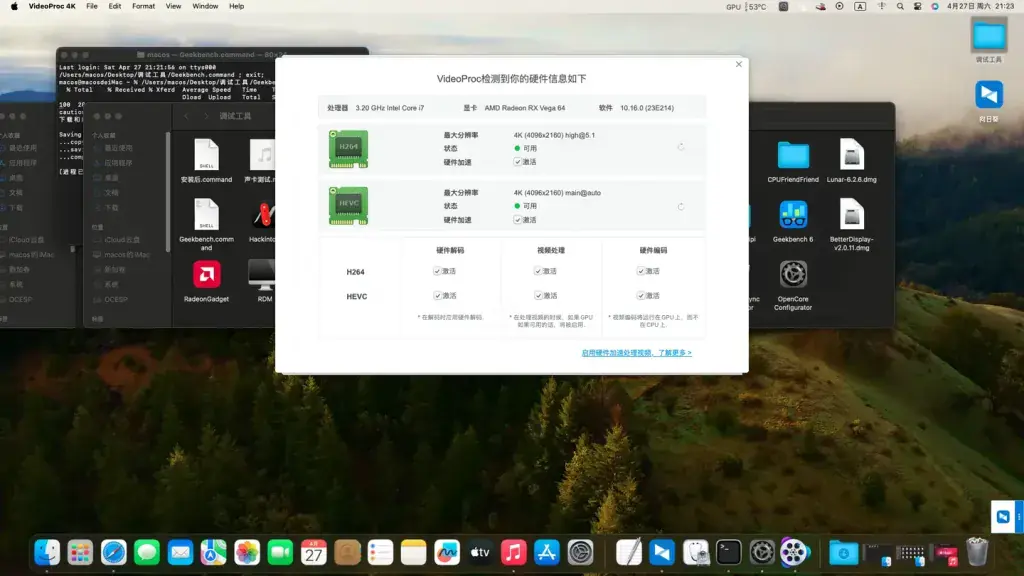The image size is (1024, 576).
Task: Click the HEVC chip icon in the dialog
Action: click(348, 206)
